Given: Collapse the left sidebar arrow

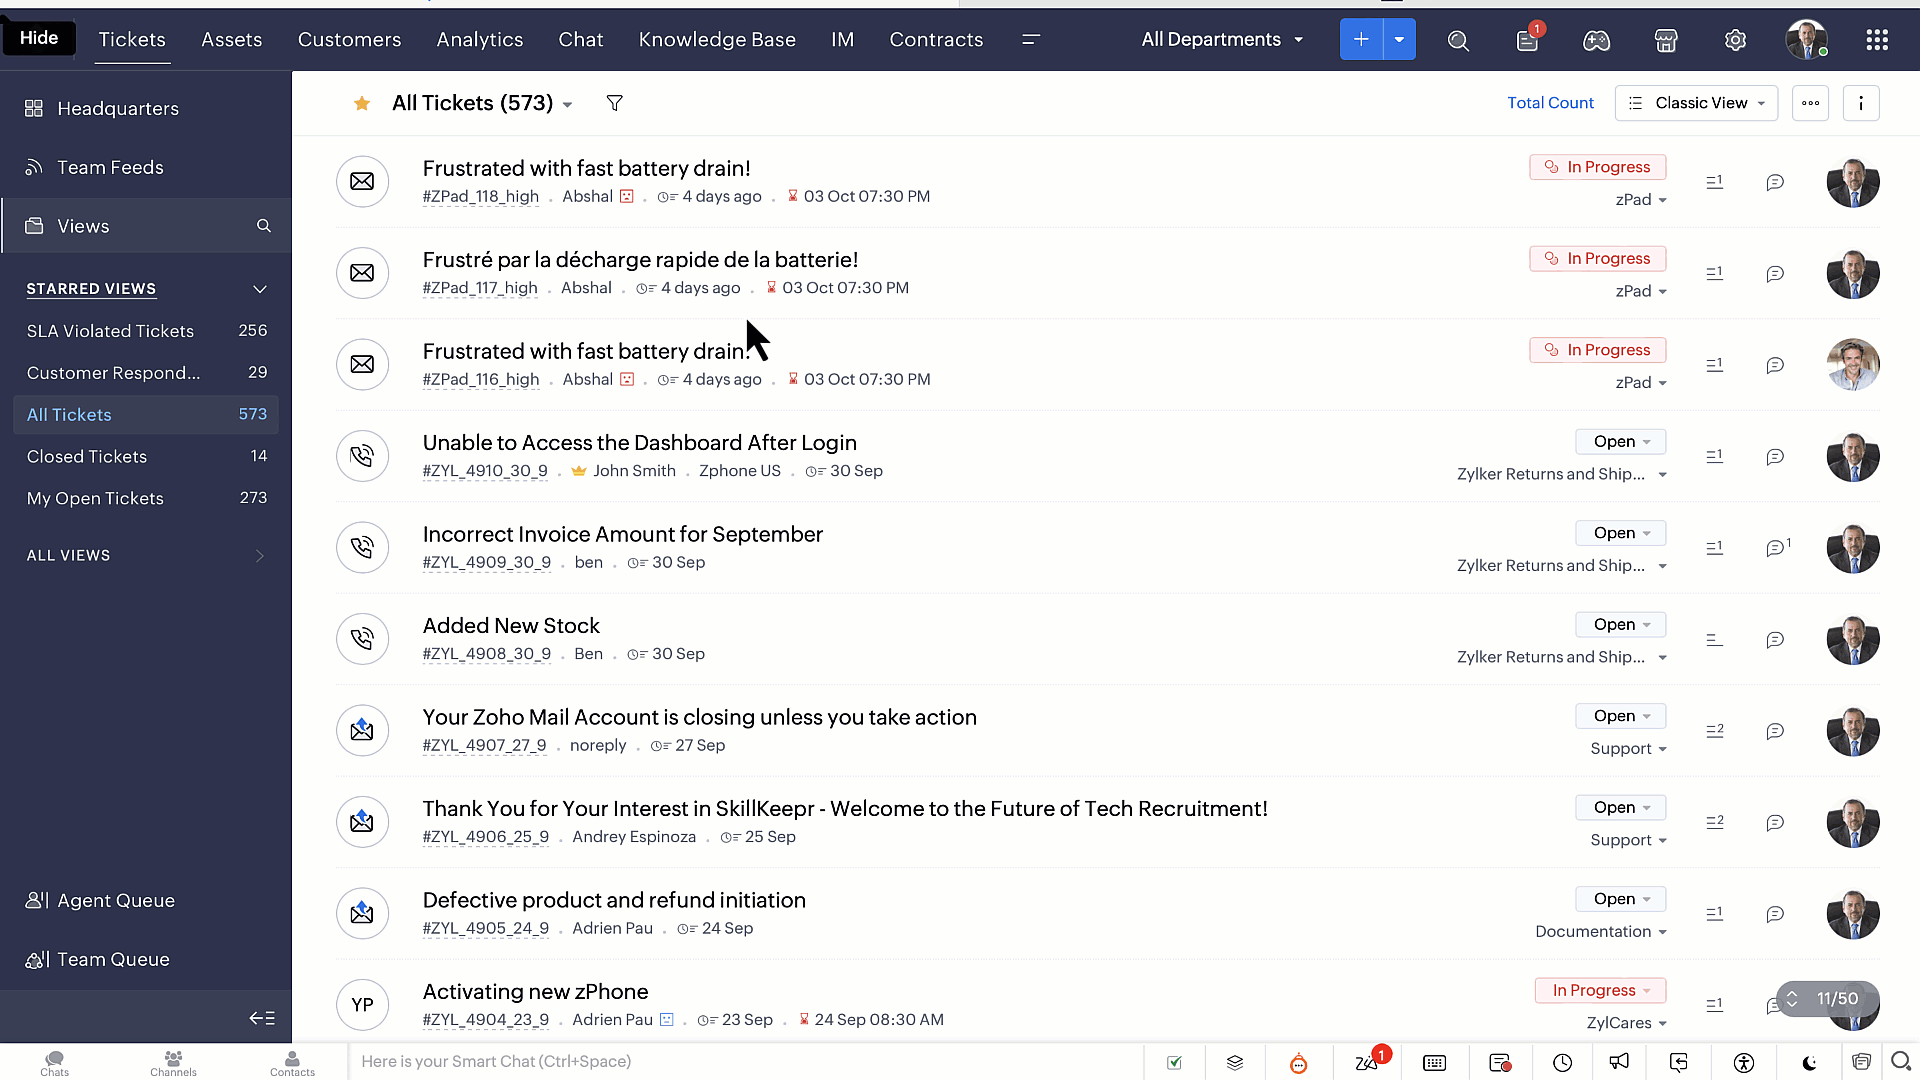Looking at the screenshot, I should [x=262, y=1018].
